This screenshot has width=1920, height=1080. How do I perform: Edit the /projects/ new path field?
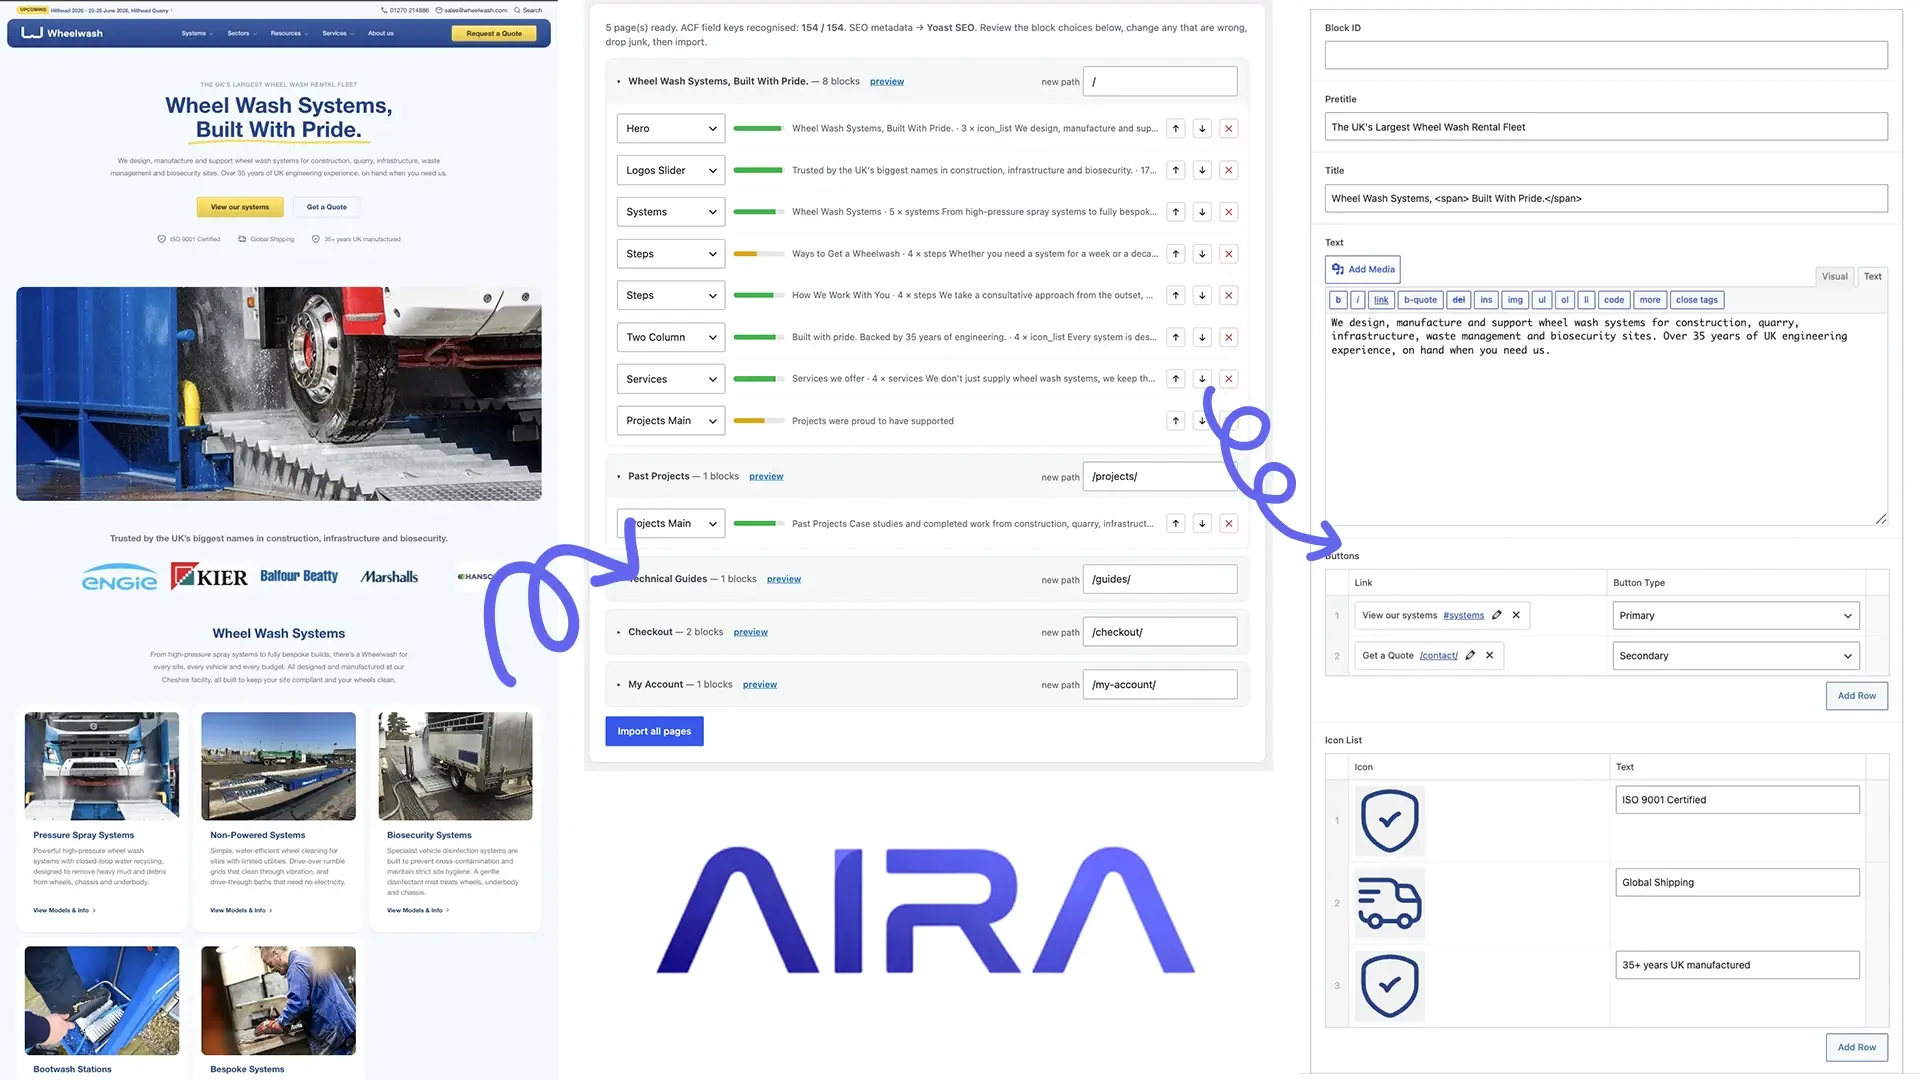[1161, 476]
